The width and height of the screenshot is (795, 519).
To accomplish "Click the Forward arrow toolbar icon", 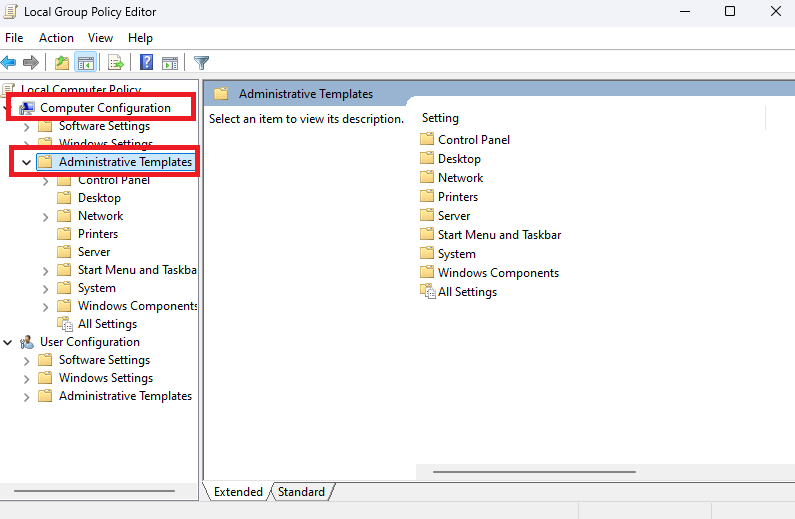I will click(31, 63).
